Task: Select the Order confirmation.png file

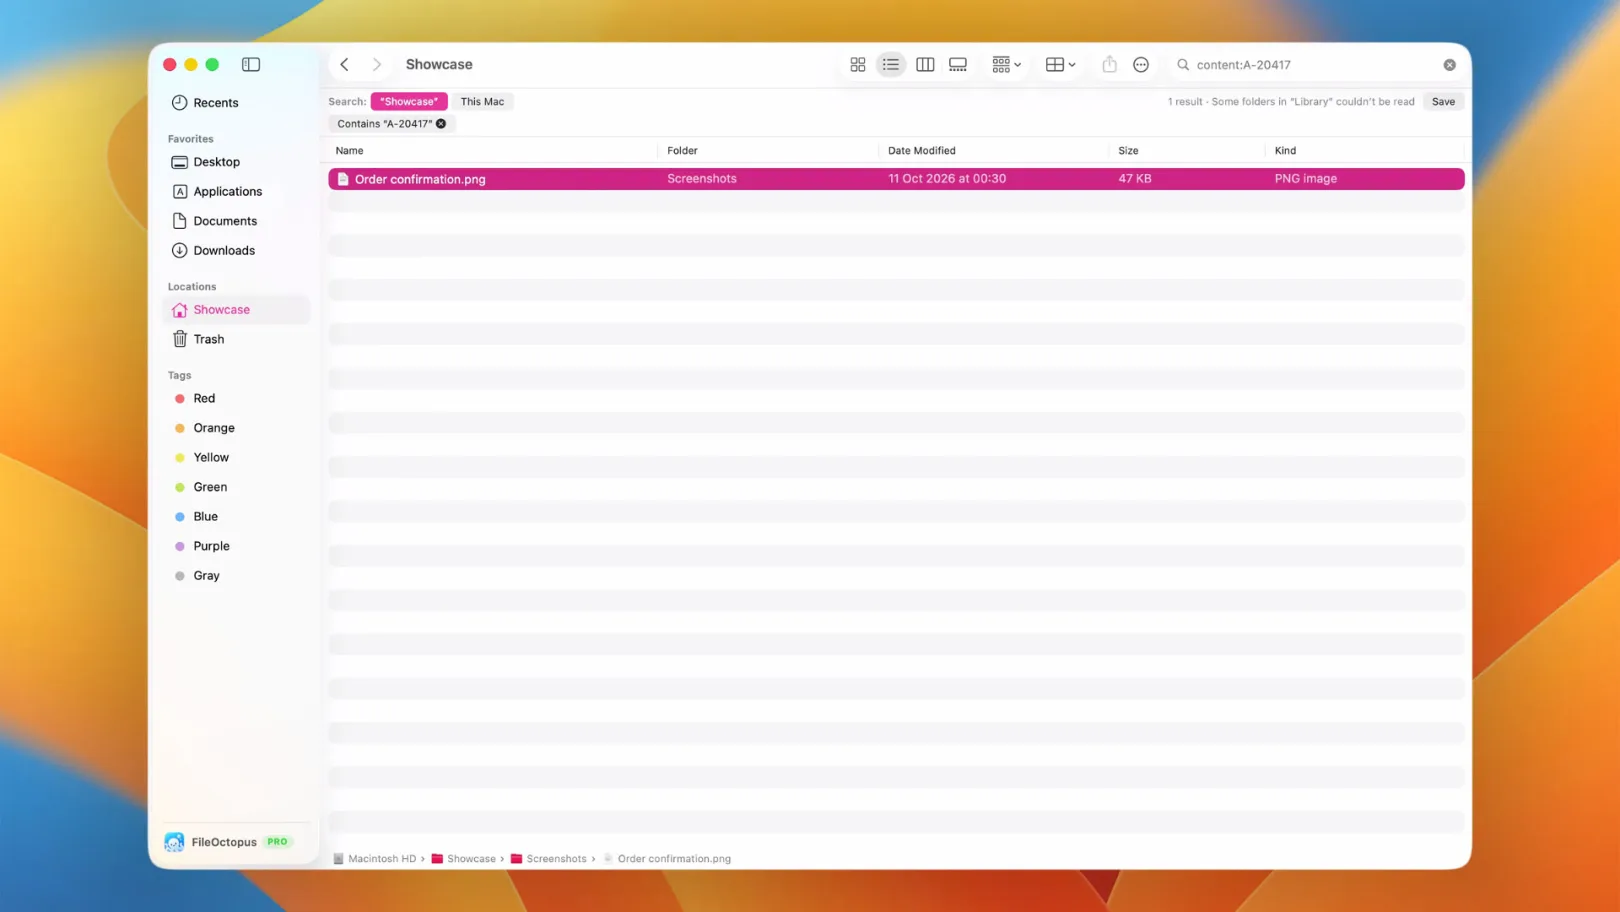Action: click(x=896, y=179)
